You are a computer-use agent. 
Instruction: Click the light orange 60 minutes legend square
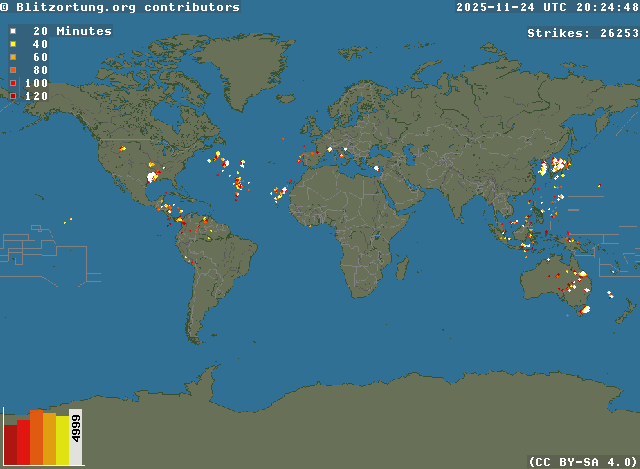pyautogui.click(x=12, y=57)
